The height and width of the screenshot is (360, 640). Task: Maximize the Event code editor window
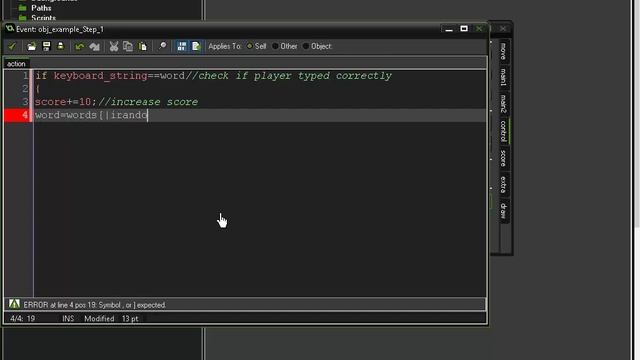click(x=464, y=29)
